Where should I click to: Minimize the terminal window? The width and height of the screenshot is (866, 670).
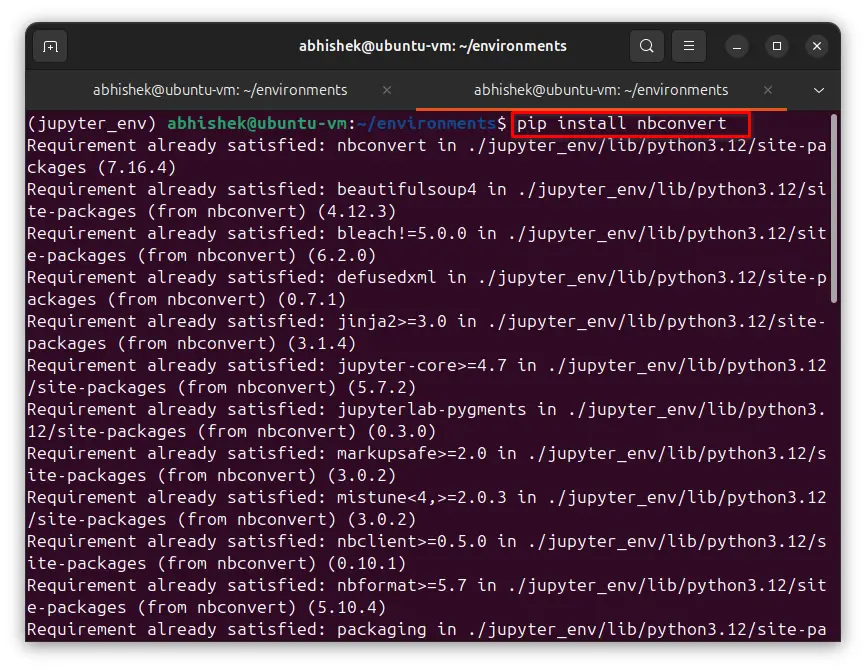[737, 46]
